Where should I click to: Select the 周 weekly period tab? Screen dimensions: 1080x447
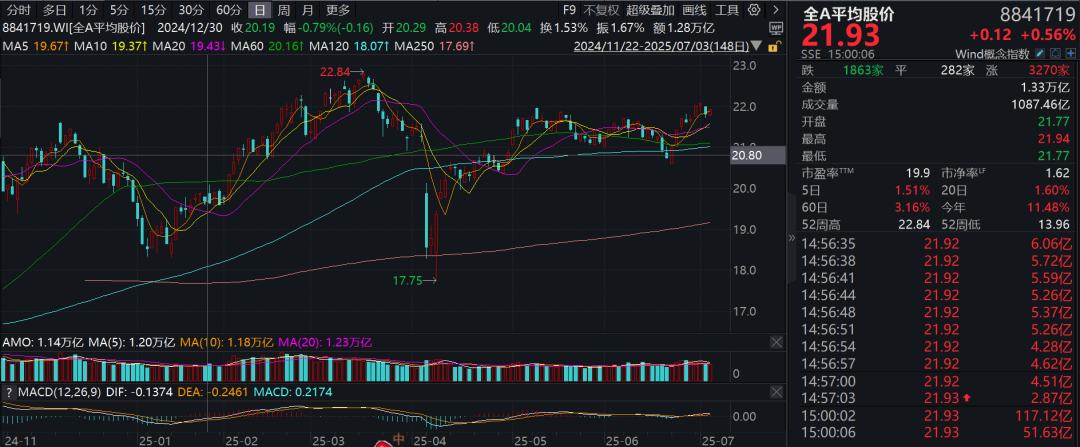(x=282, y=10)
